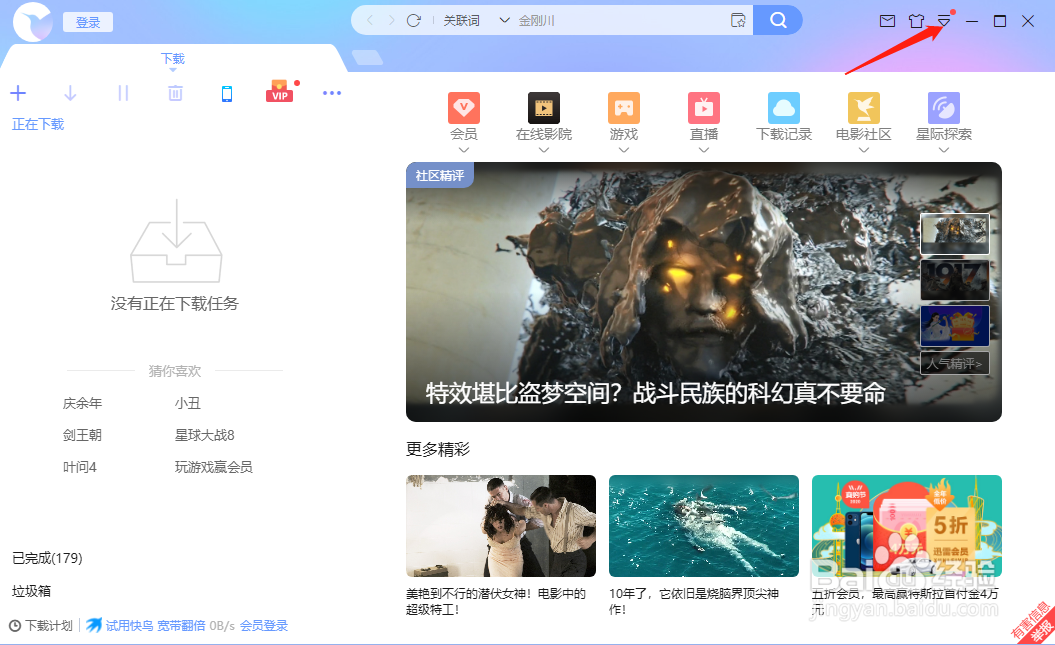Delete task with the trash icon
Screen dimensions: 1055x645
pos(175,93)
